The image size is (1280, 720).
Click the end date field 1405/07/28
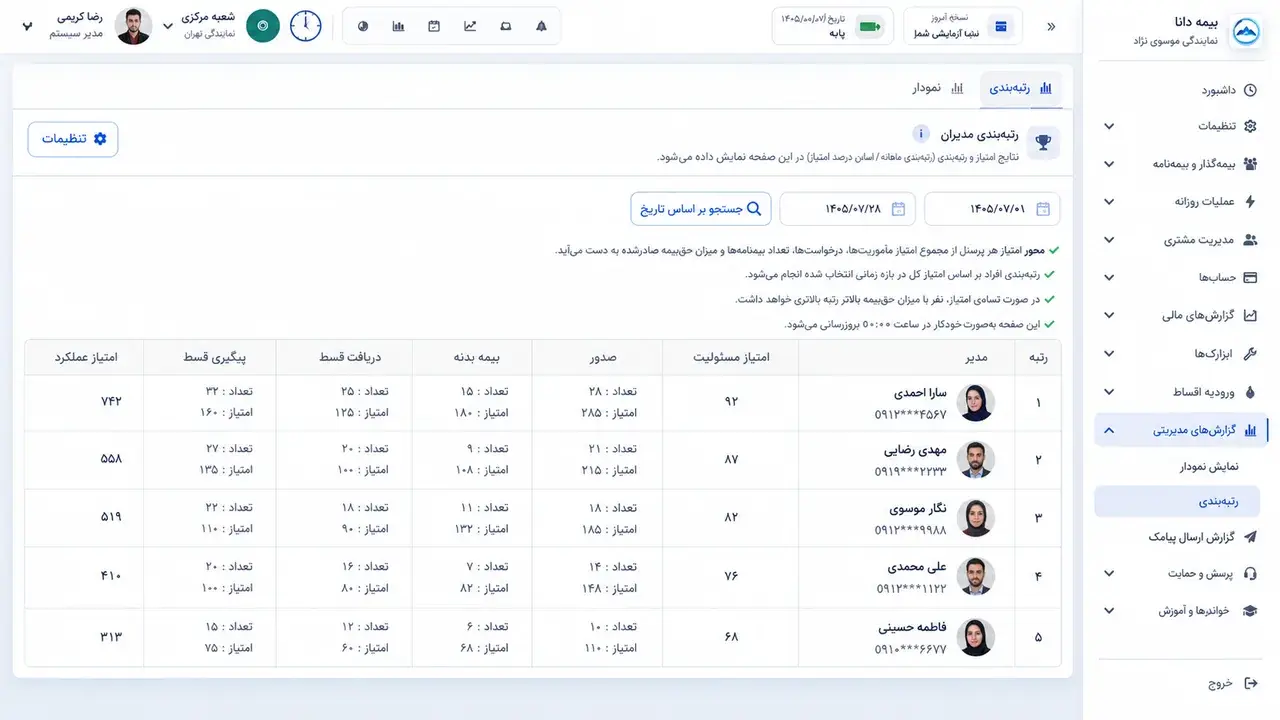point(847,209)
